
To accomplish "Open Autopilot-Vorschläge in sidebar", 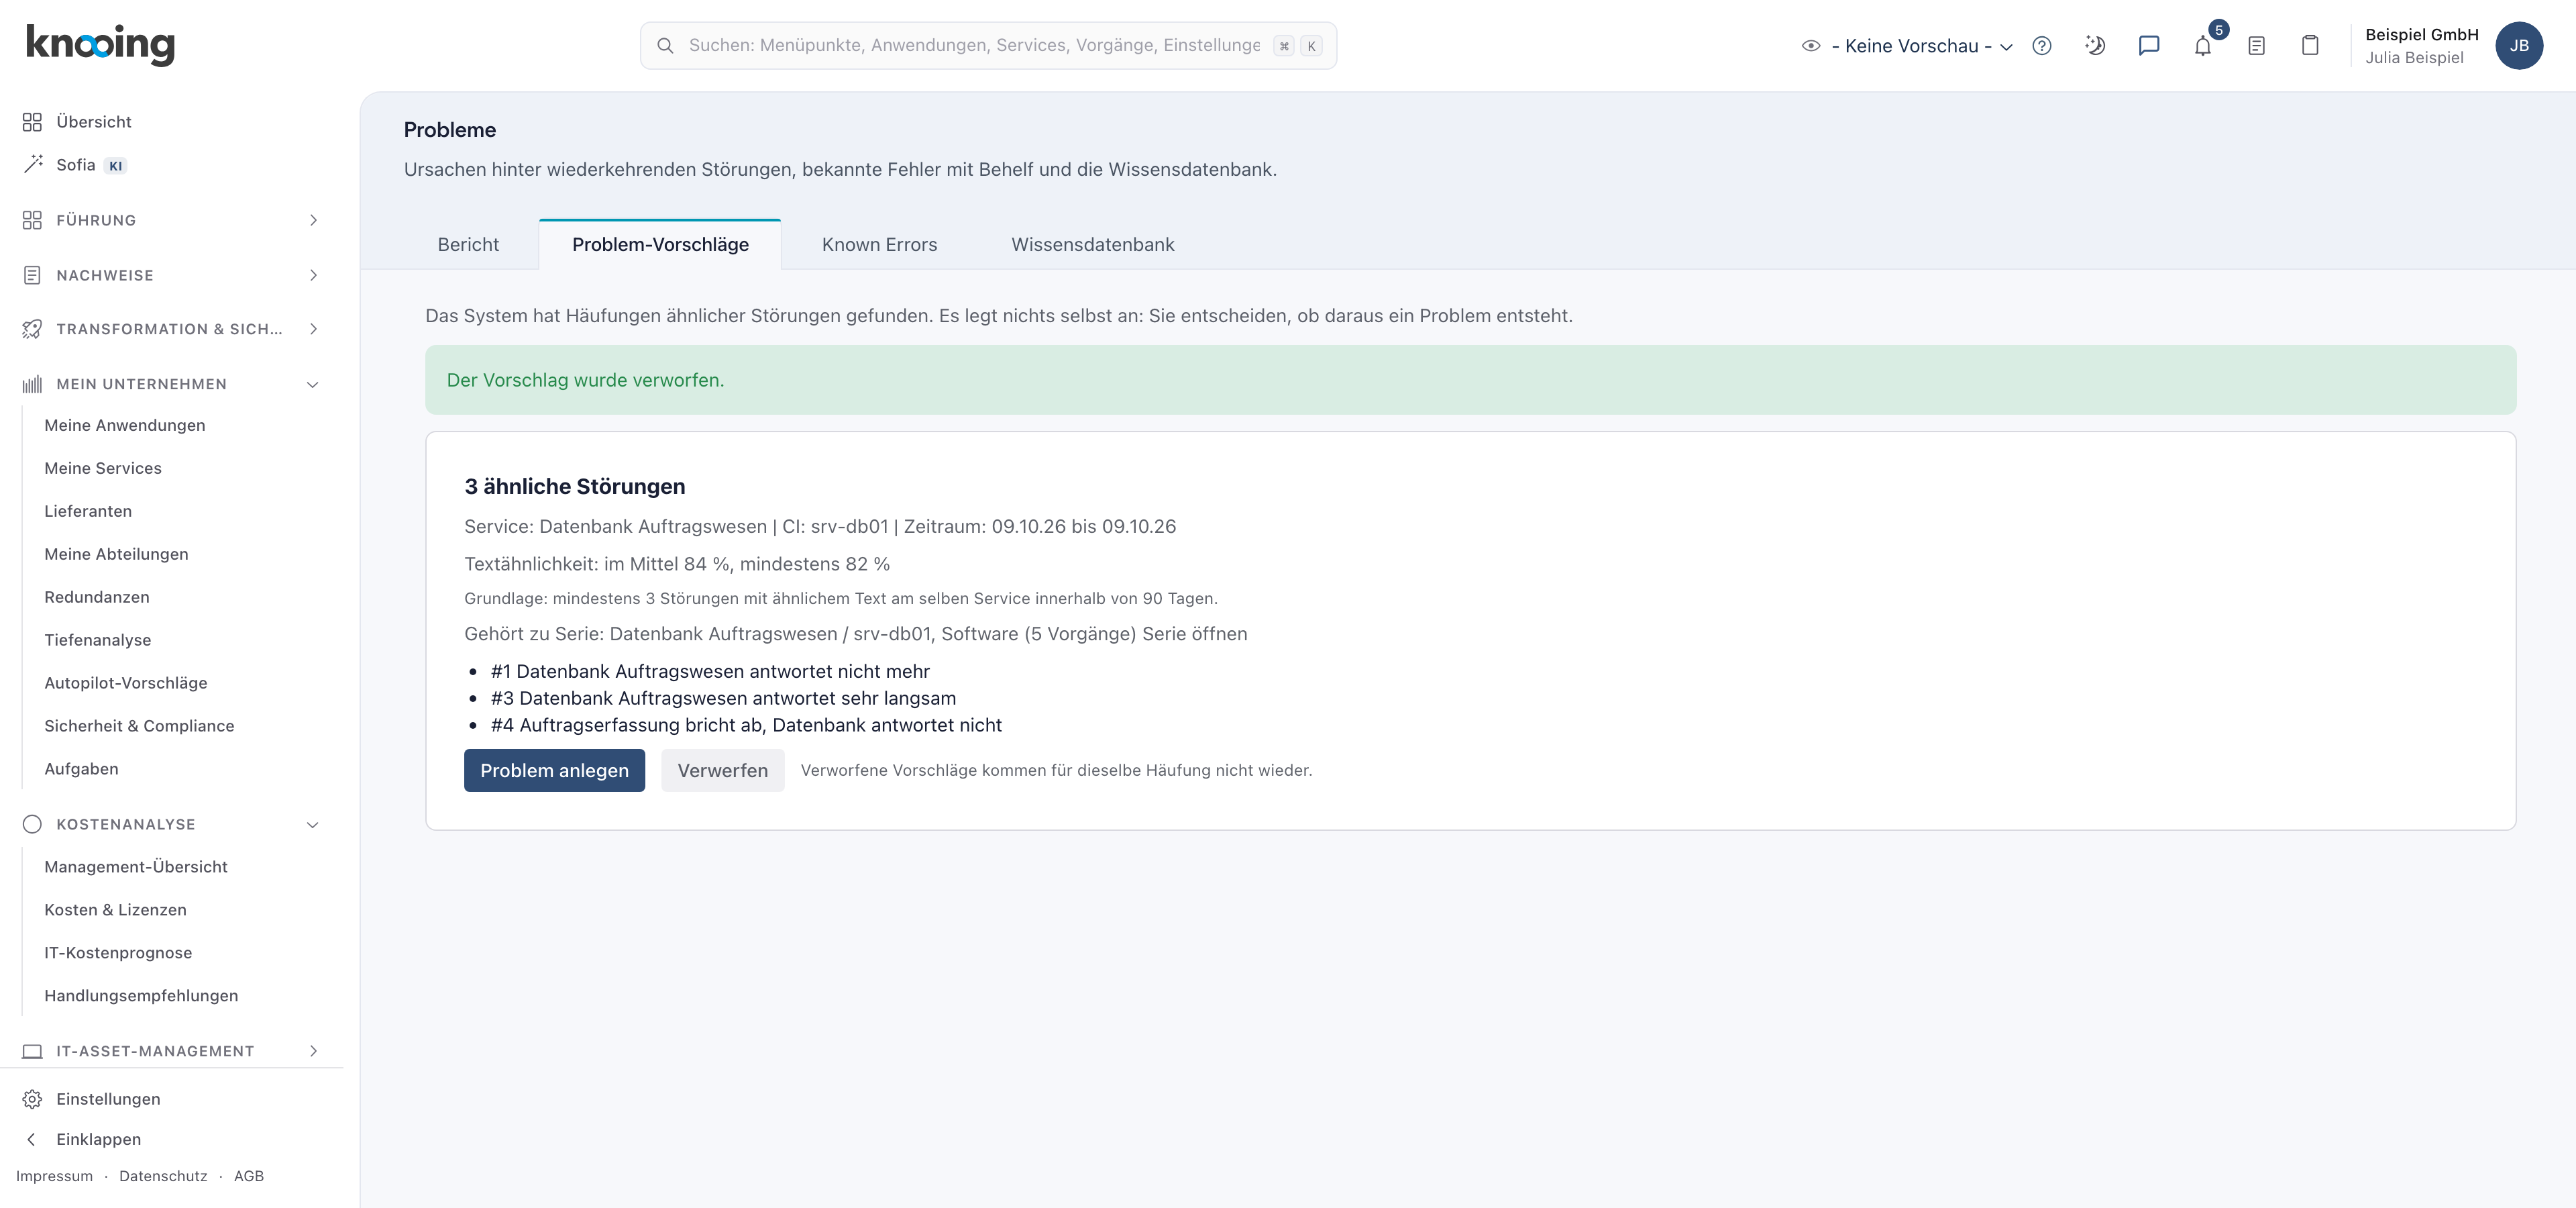I will (x=126, y=683).
